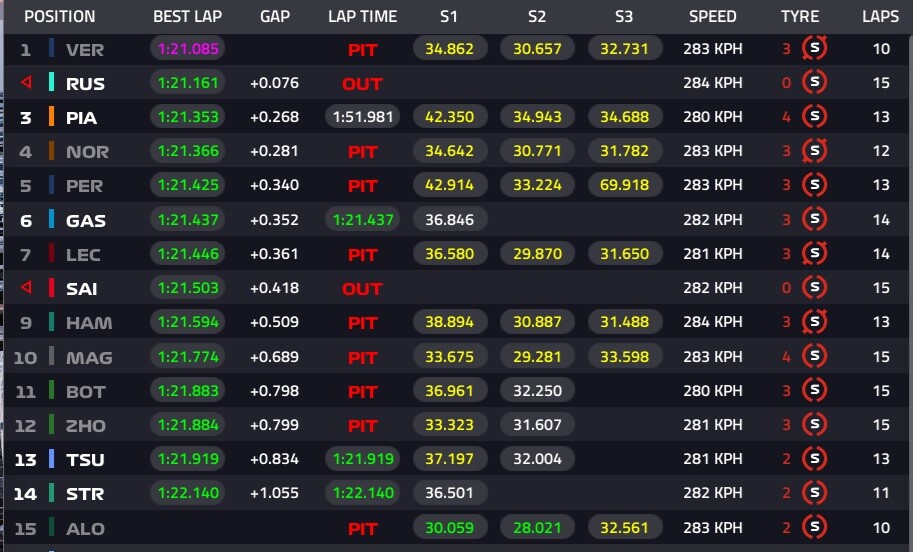Click the GAP column header

coord(274,17)
